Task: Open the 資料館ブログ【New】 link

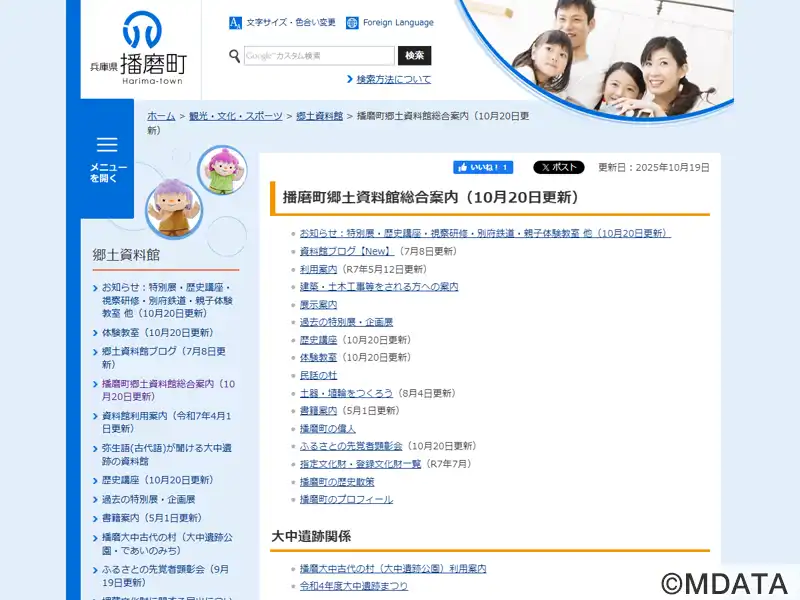Action: pyautogui.click(x=346, y=251)
